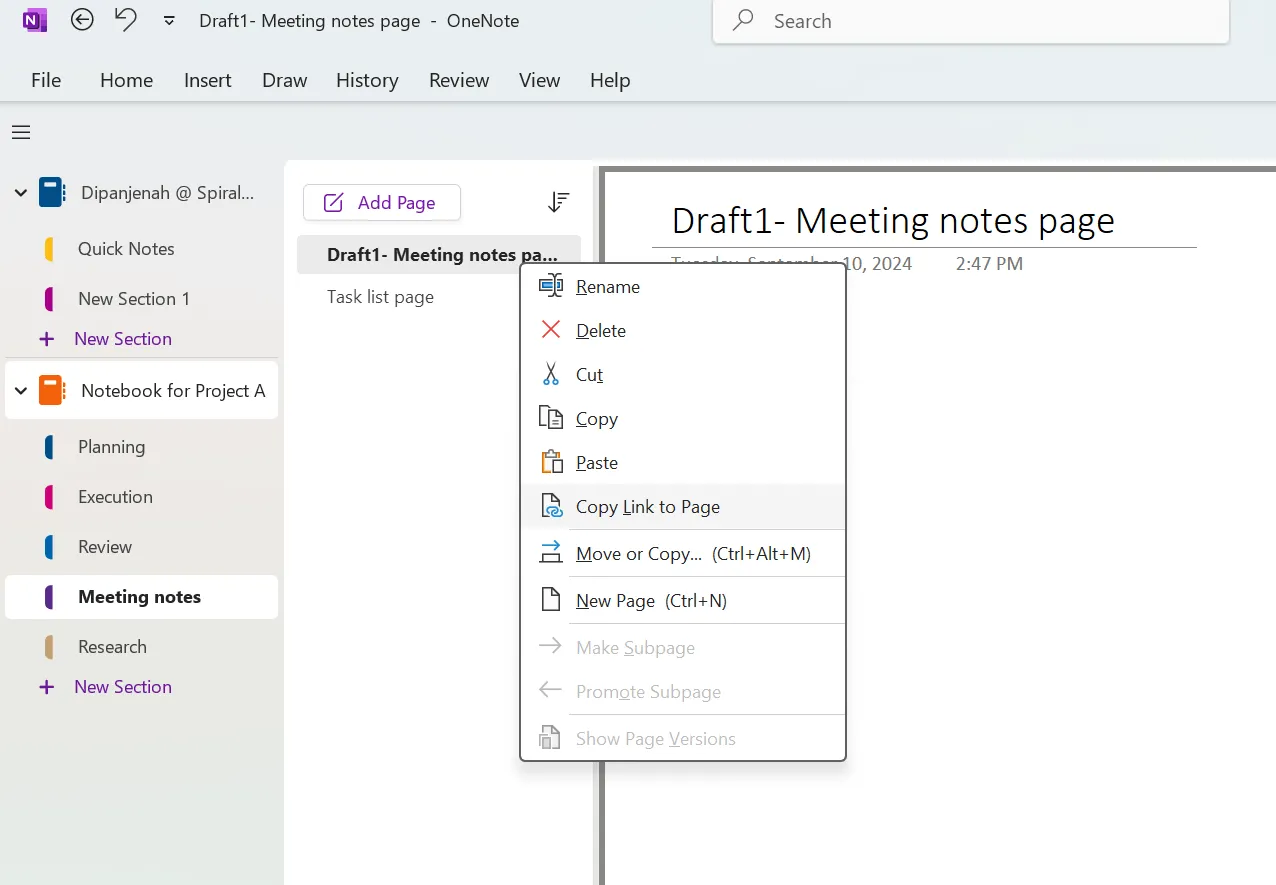Click into the Search input field
The height and width of the screenshot is (885, 1276).
click(x=970, y=21)
